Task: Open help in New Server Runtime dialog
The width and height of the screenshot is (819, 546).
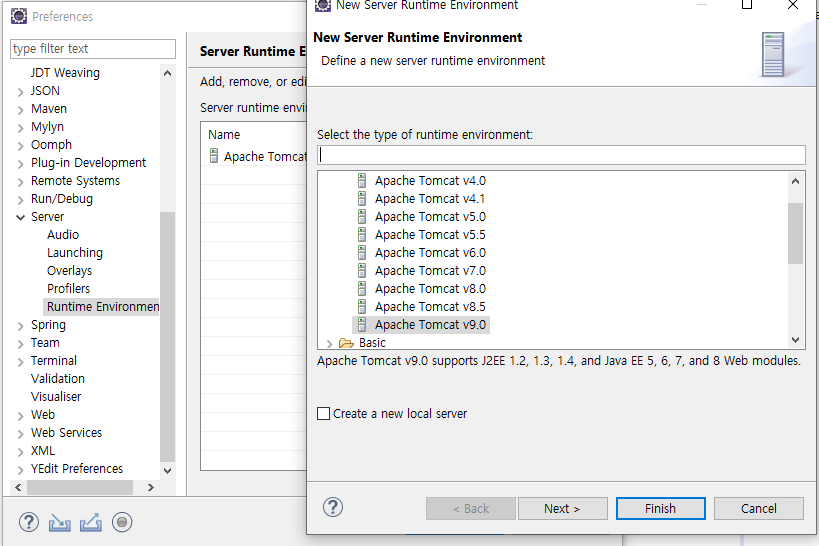Action: pyautogui.click(x=333, y=507)
